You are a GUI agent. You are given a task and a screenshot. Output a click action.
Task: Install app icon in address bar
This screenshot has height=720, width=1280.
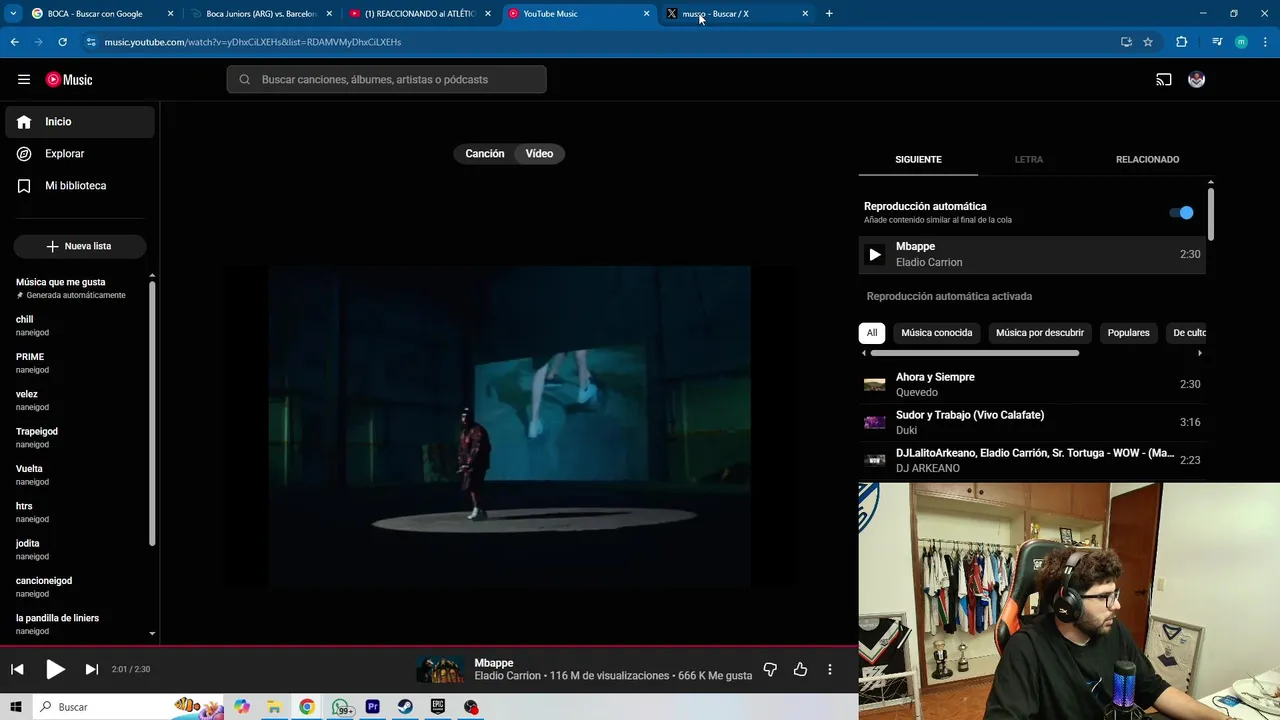[x=1126, y=42]
